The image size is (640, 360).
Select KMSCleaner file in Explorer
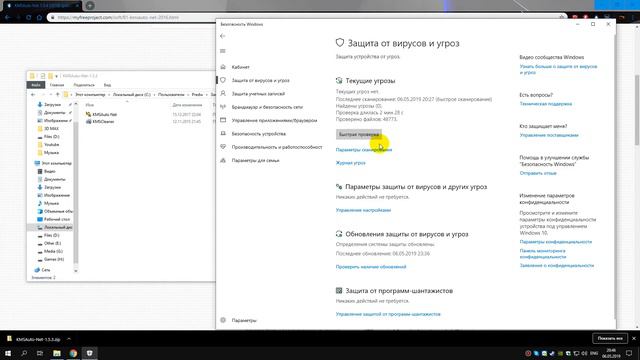pos(103,122)
